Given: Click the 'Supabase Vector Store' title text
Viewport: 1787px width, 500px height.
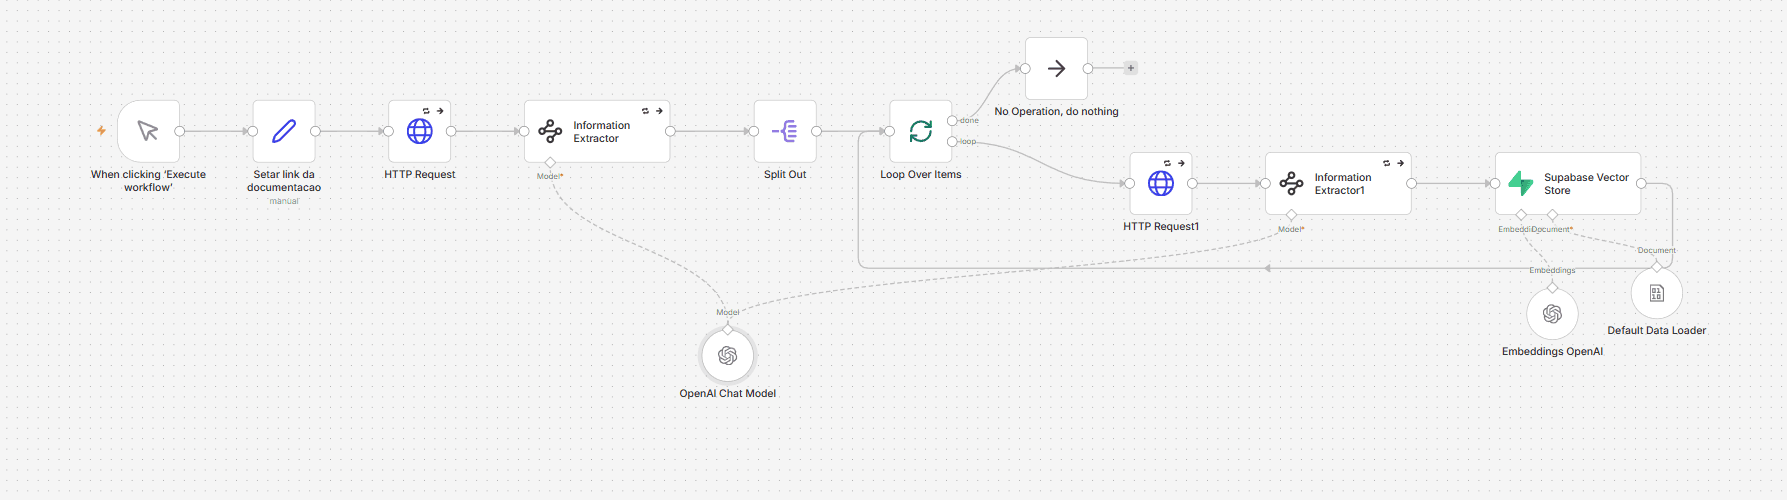Looking at the screenshot, I should tap(1586, 184).
